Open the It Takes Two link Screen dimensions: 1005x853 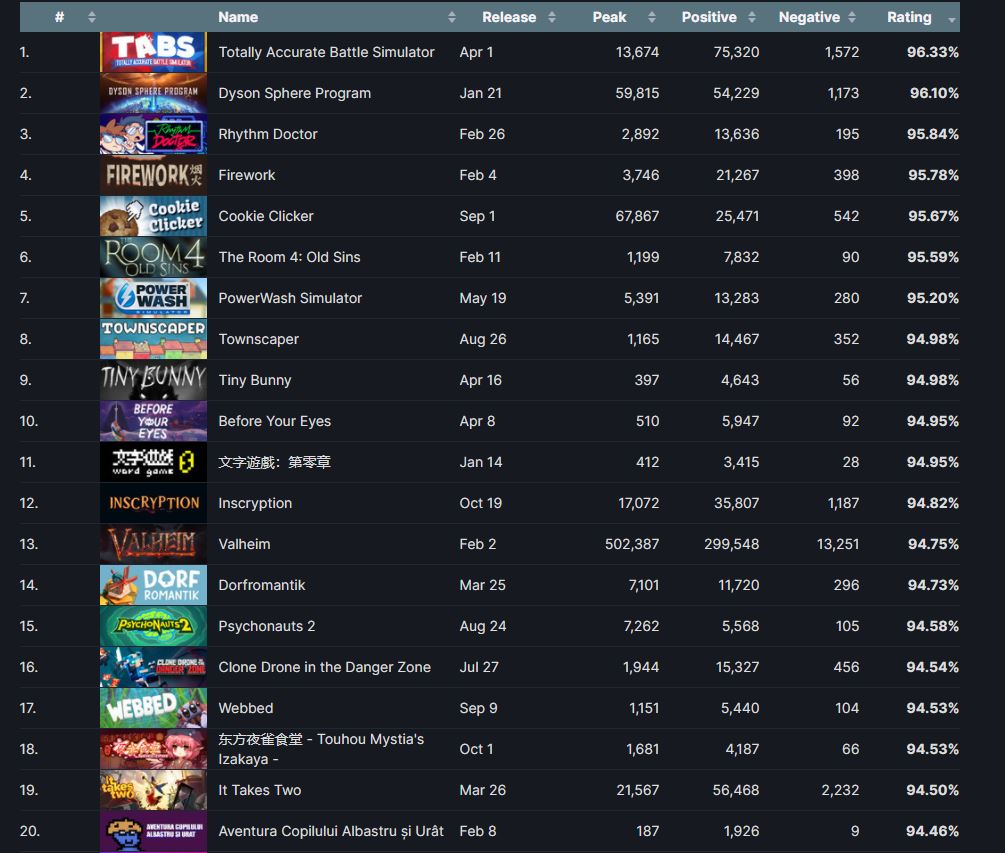[260, 790]
